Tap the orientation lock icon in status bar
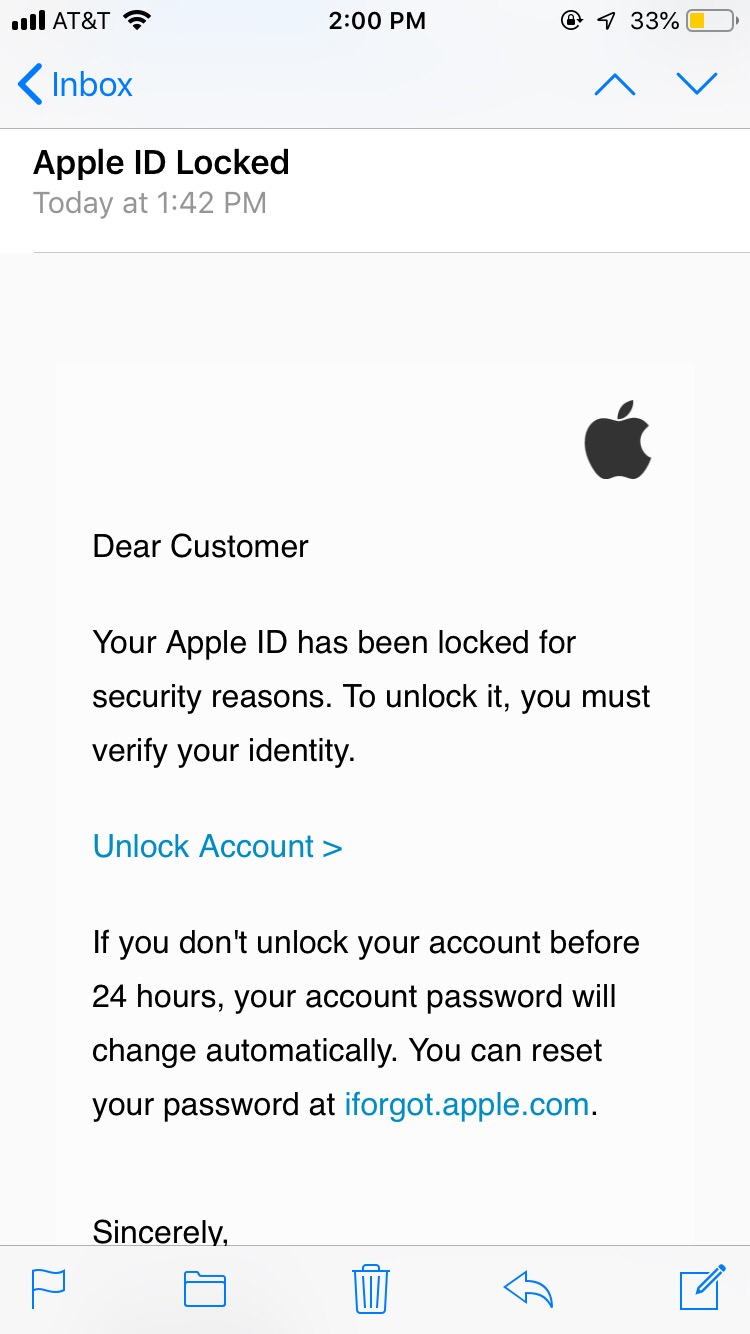The image size is (750, 1334). tap(571, 18)
